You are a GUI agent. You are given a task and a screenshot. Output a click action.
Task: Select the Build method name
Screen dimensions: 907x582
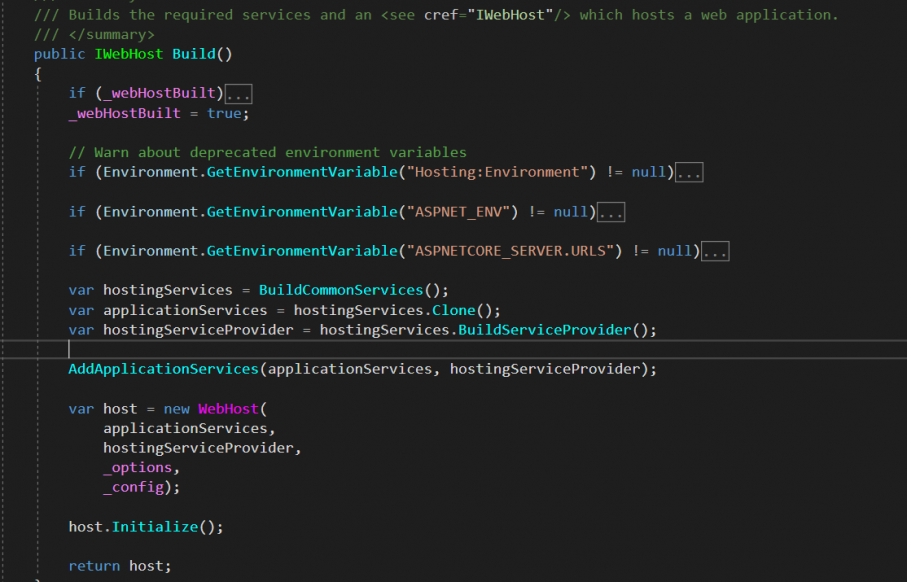pos(193,53)
